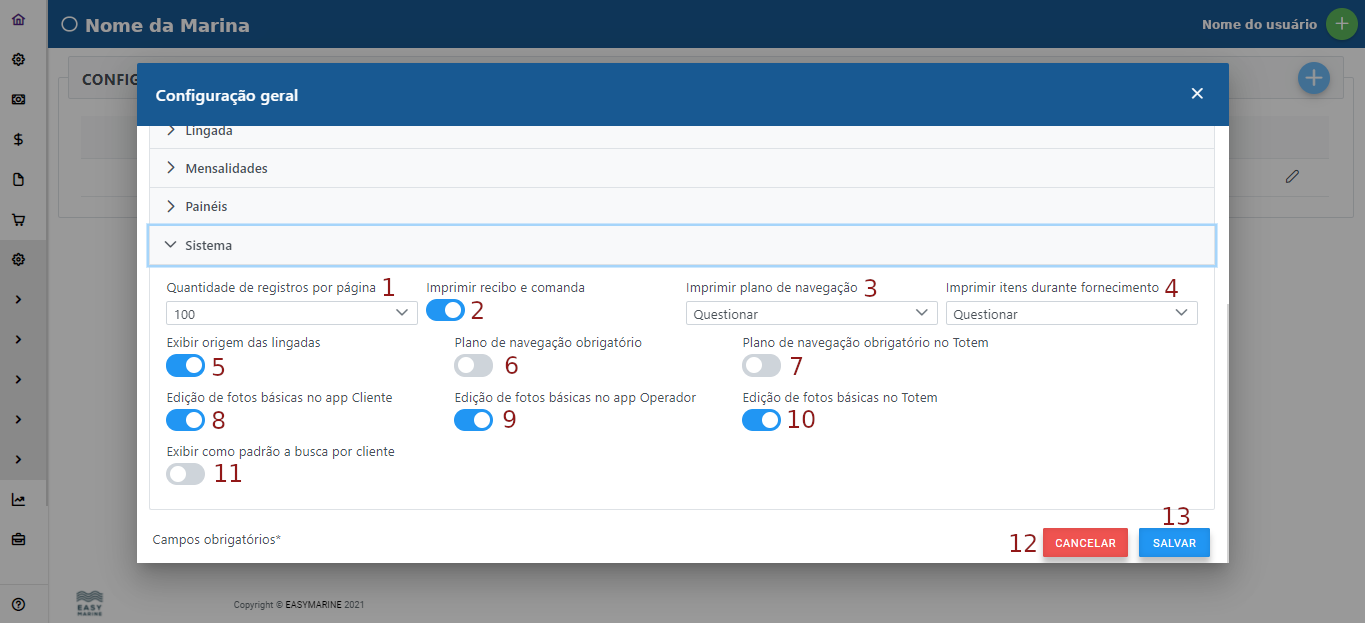Open the briefcase icon near the sidebar bottom

(x=17, y=537)
